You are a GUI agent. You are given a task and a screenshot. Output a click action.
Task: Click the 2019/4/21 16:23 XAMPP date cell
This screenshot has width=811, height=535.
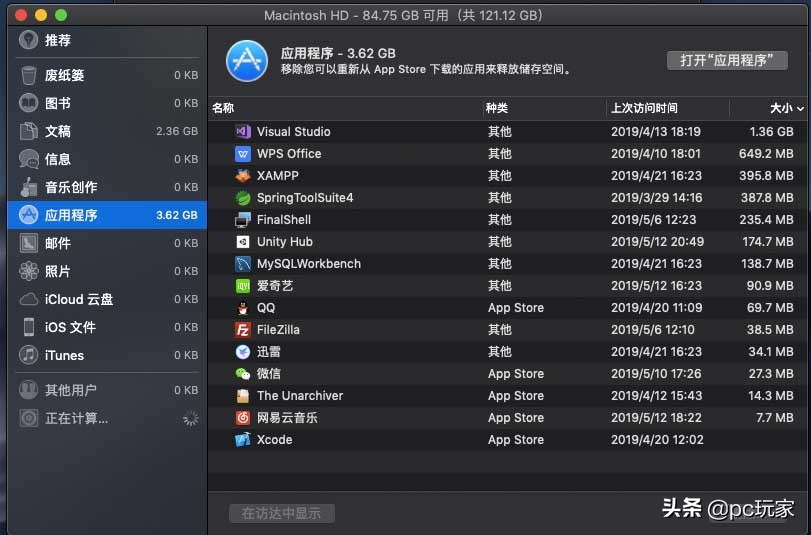pos(656,175)
